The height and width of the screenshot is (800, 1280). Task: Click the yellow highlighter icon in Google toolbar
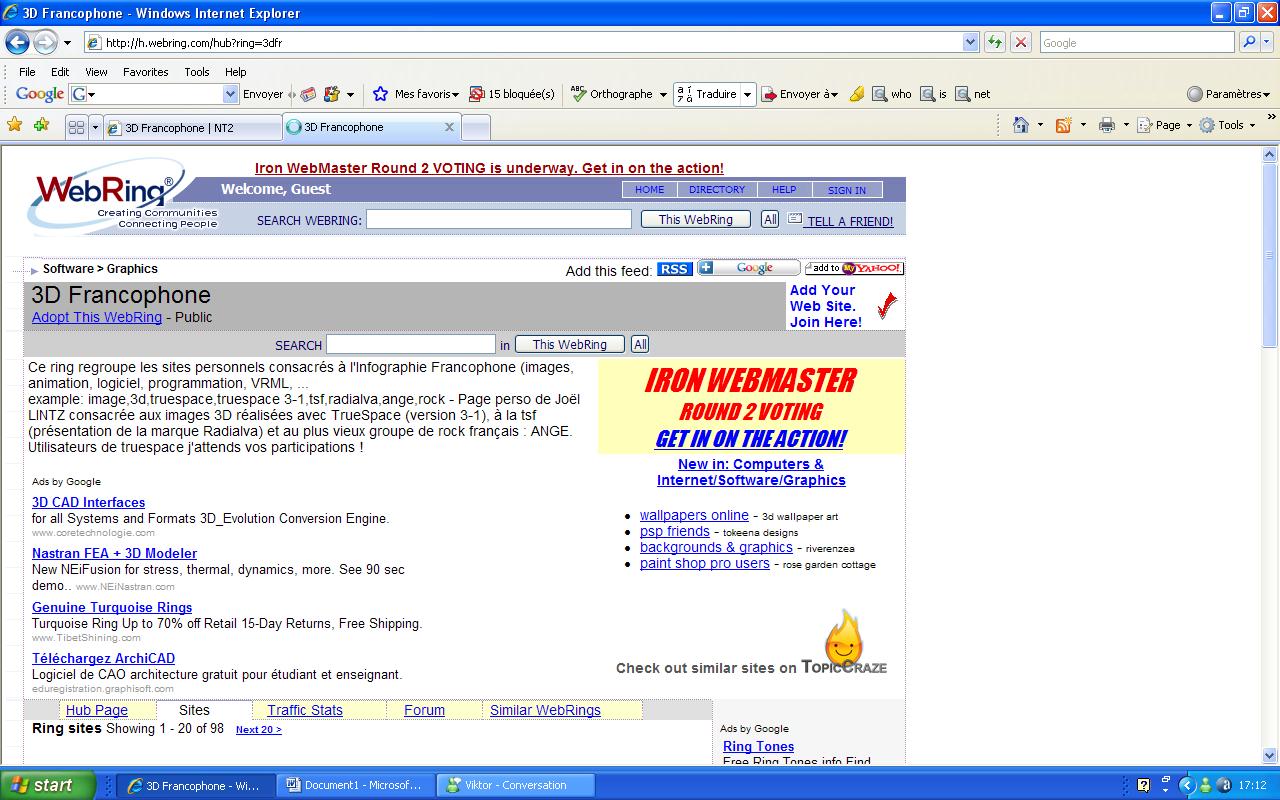tap(857, 94)
